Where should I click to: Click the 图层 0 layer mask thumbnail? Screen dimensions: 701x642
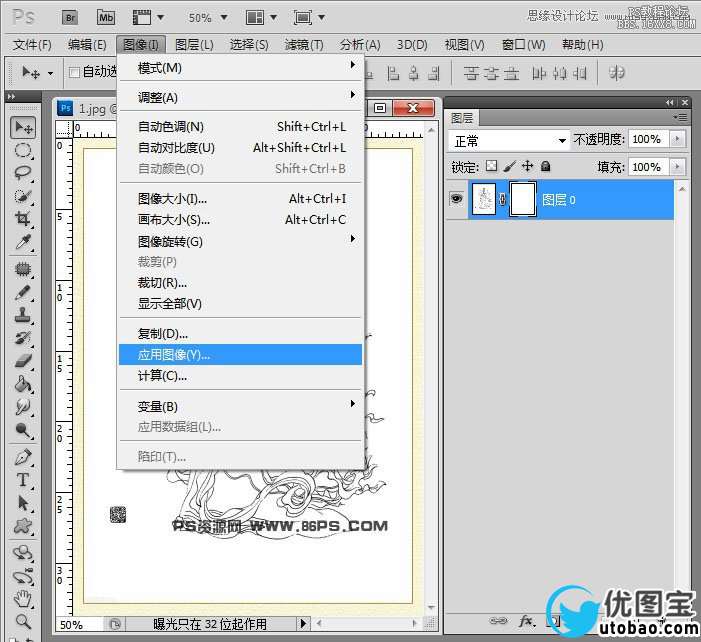click(523, 200)
